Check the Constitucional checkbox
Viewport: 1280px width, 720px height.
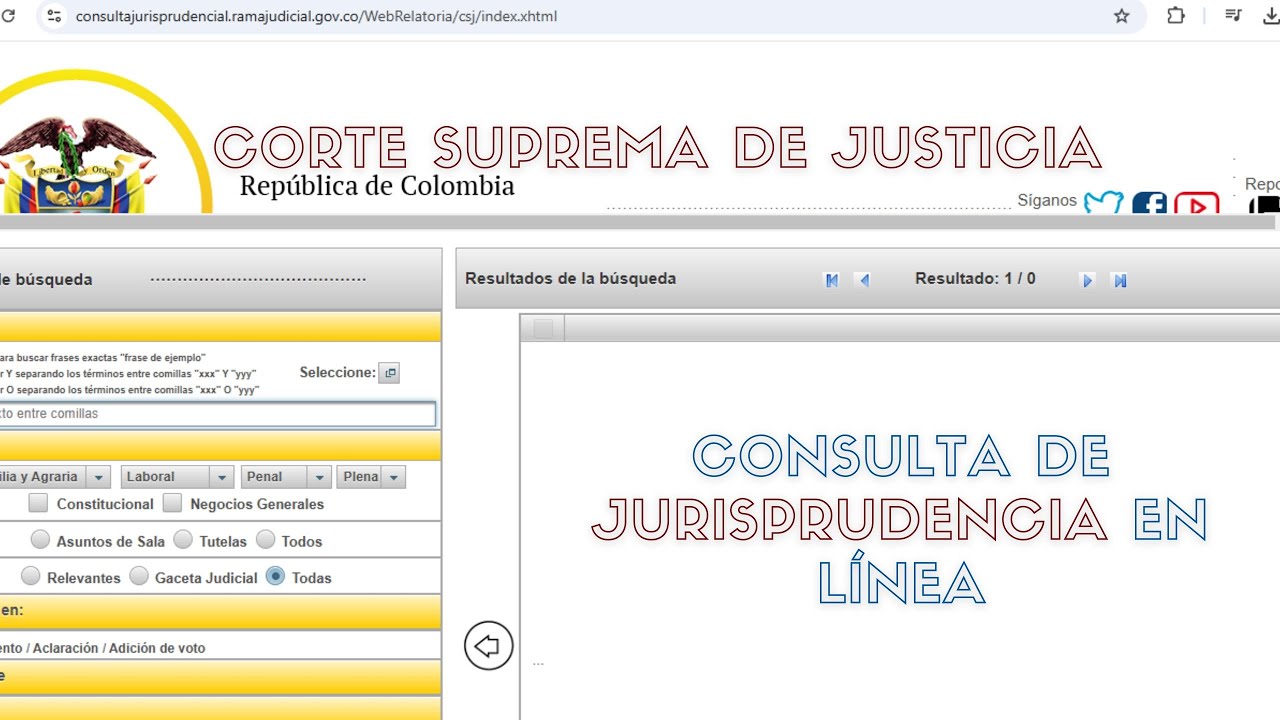click(x=38, y=503)
